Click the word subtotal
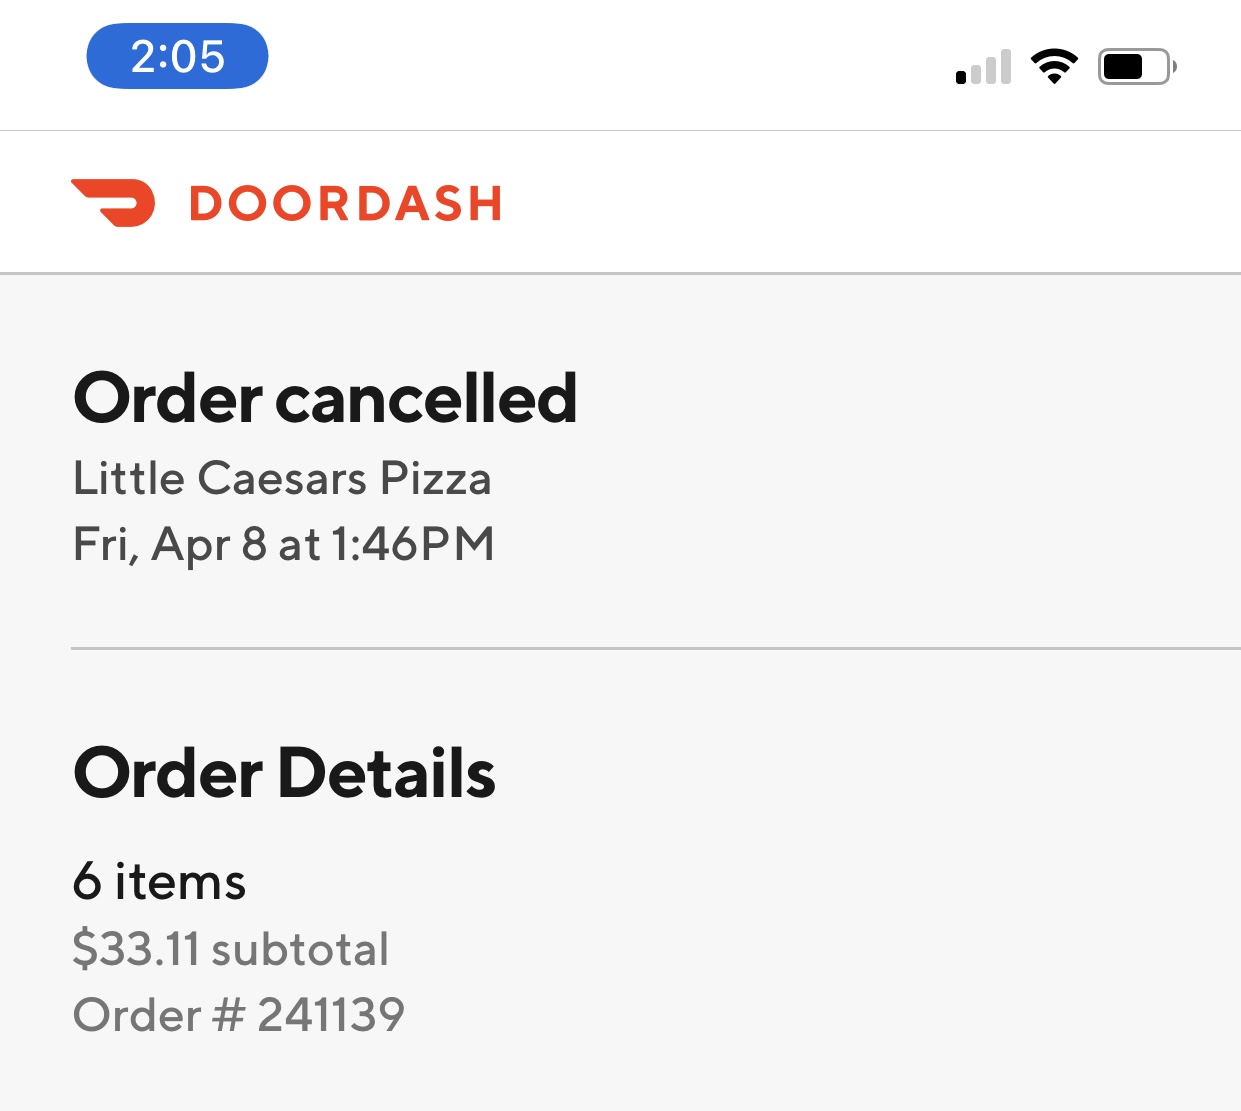 [301, 949]
